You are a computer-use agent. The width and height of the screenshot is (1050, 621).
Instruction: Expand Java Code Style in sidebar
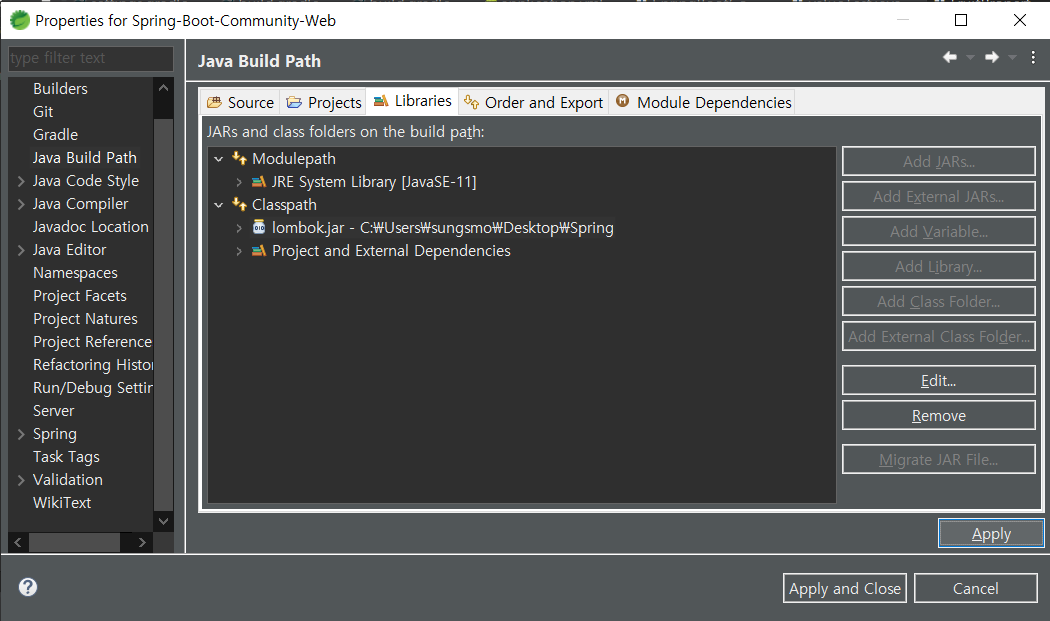[21, 181]
